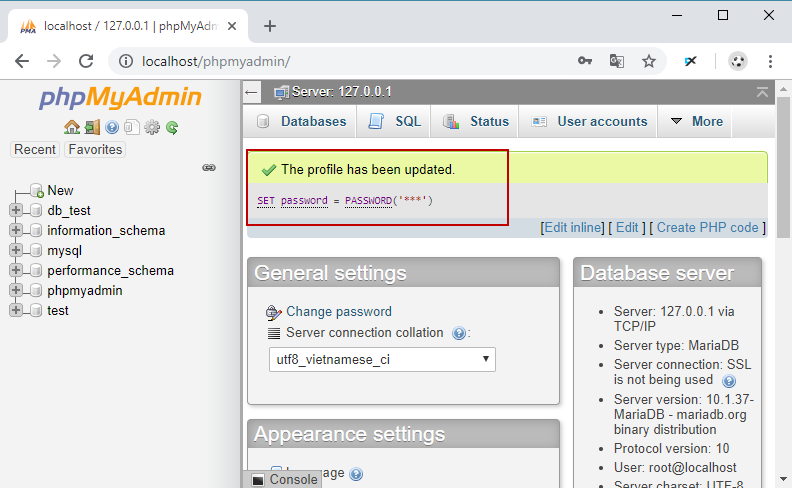Click the scrollbar down arrow
Screen dimensions: 792x488
(783, 478)
